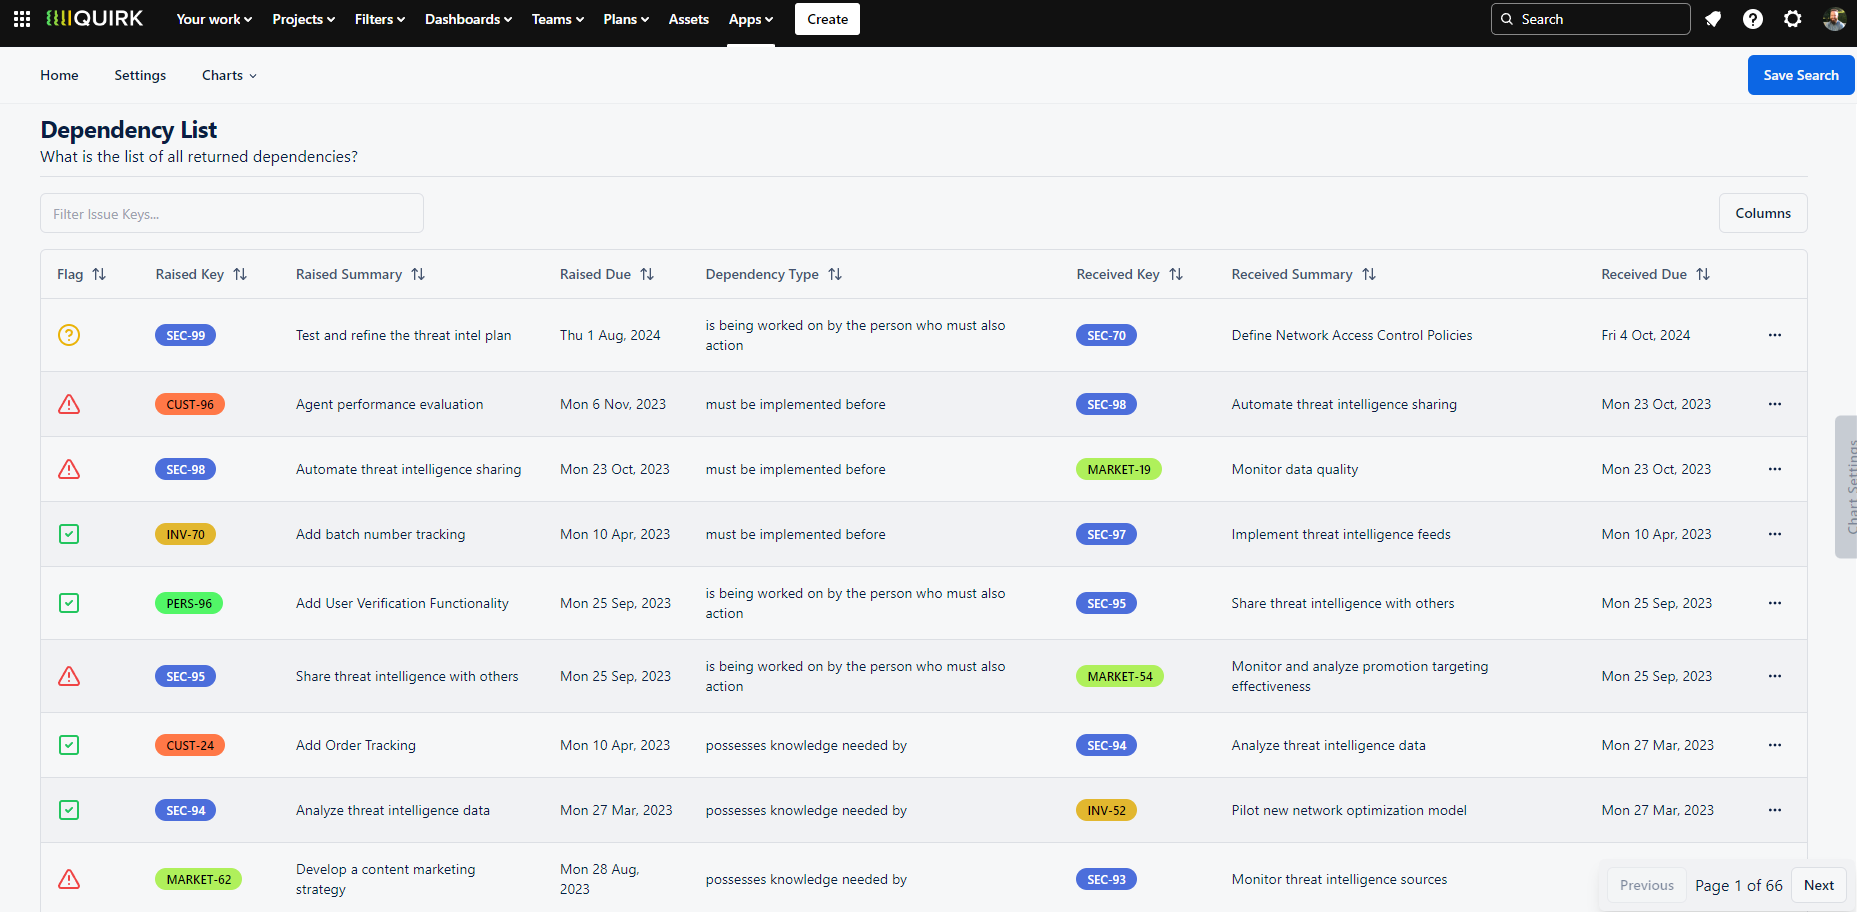Click the green check flag on CUST-24 row

tap(69, 745)
